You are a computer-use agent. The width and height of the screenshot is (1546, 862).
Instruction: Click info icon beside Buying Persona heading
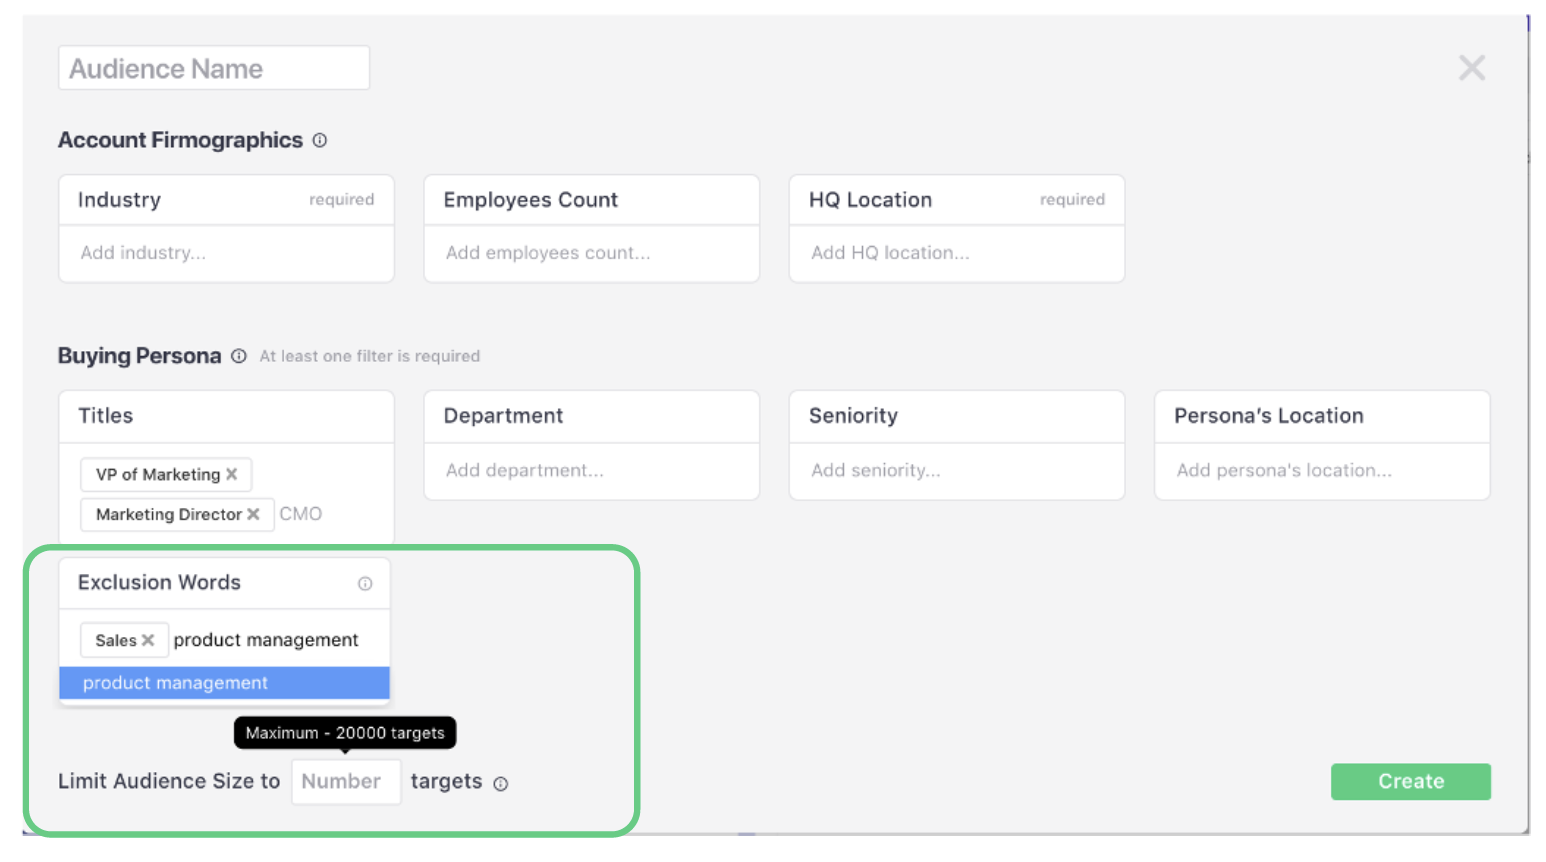click(x=239, y=356)
